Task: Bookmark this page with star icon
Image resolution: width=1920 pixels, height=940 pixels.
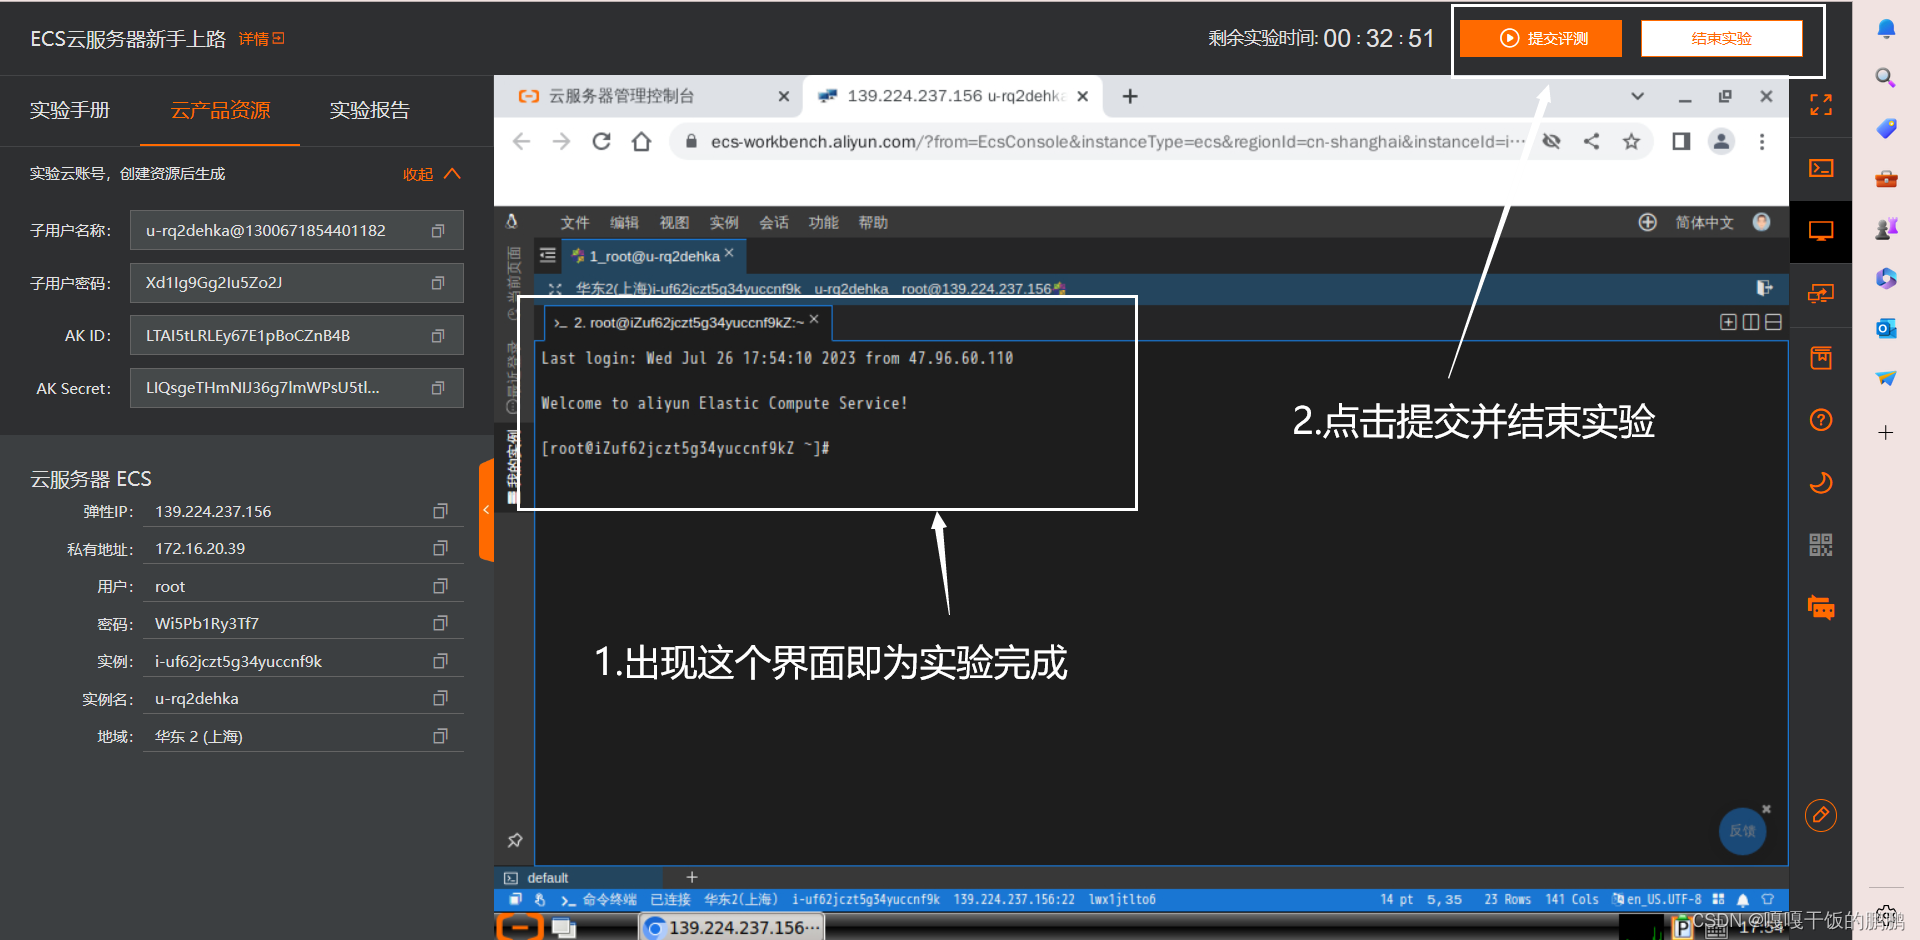Action: point(1631,142)
